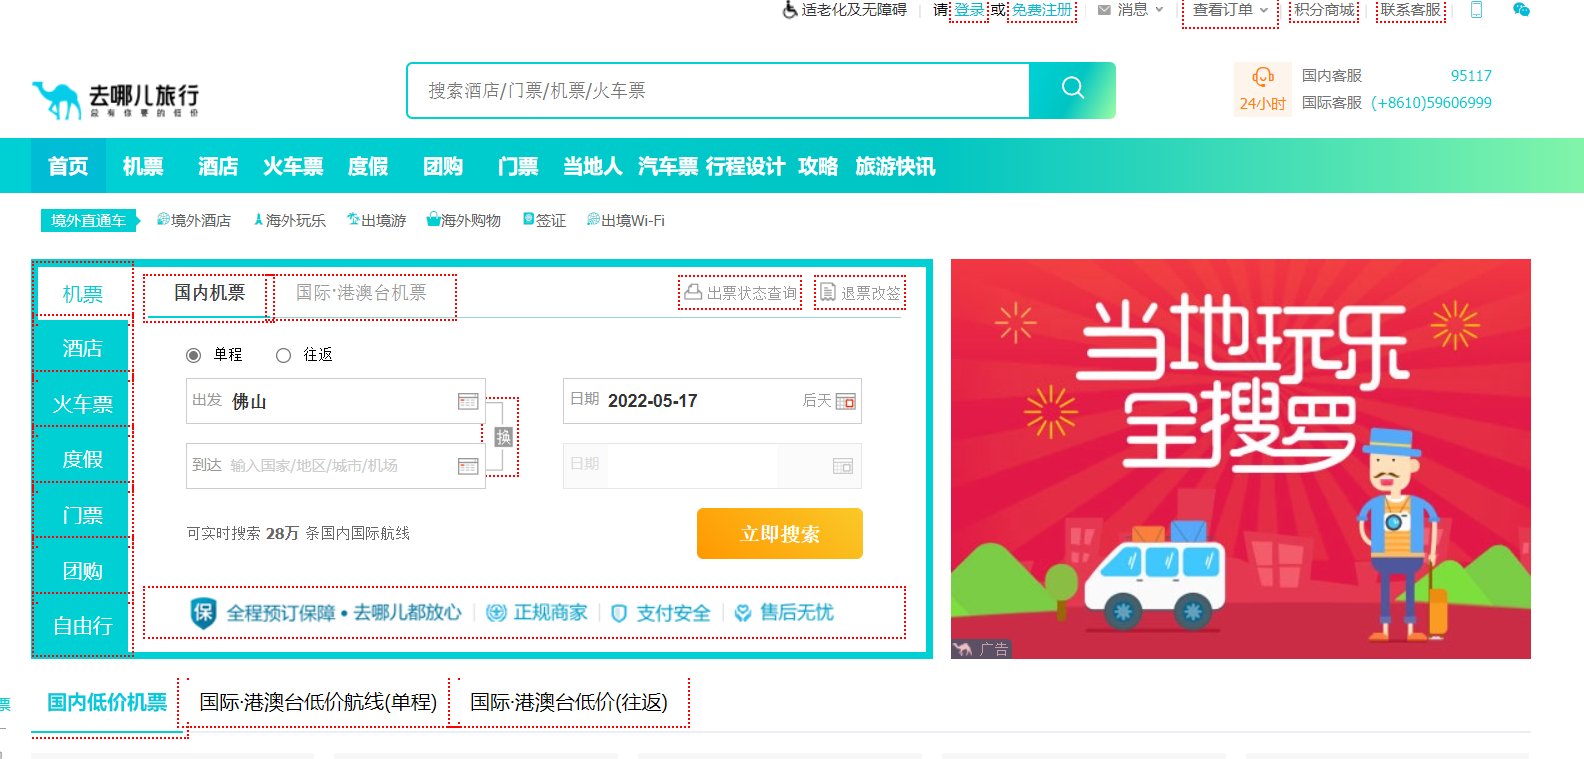Click return date calendar icon
The width and height of the screenshot is (1584, 759).
tap(843, 466)
